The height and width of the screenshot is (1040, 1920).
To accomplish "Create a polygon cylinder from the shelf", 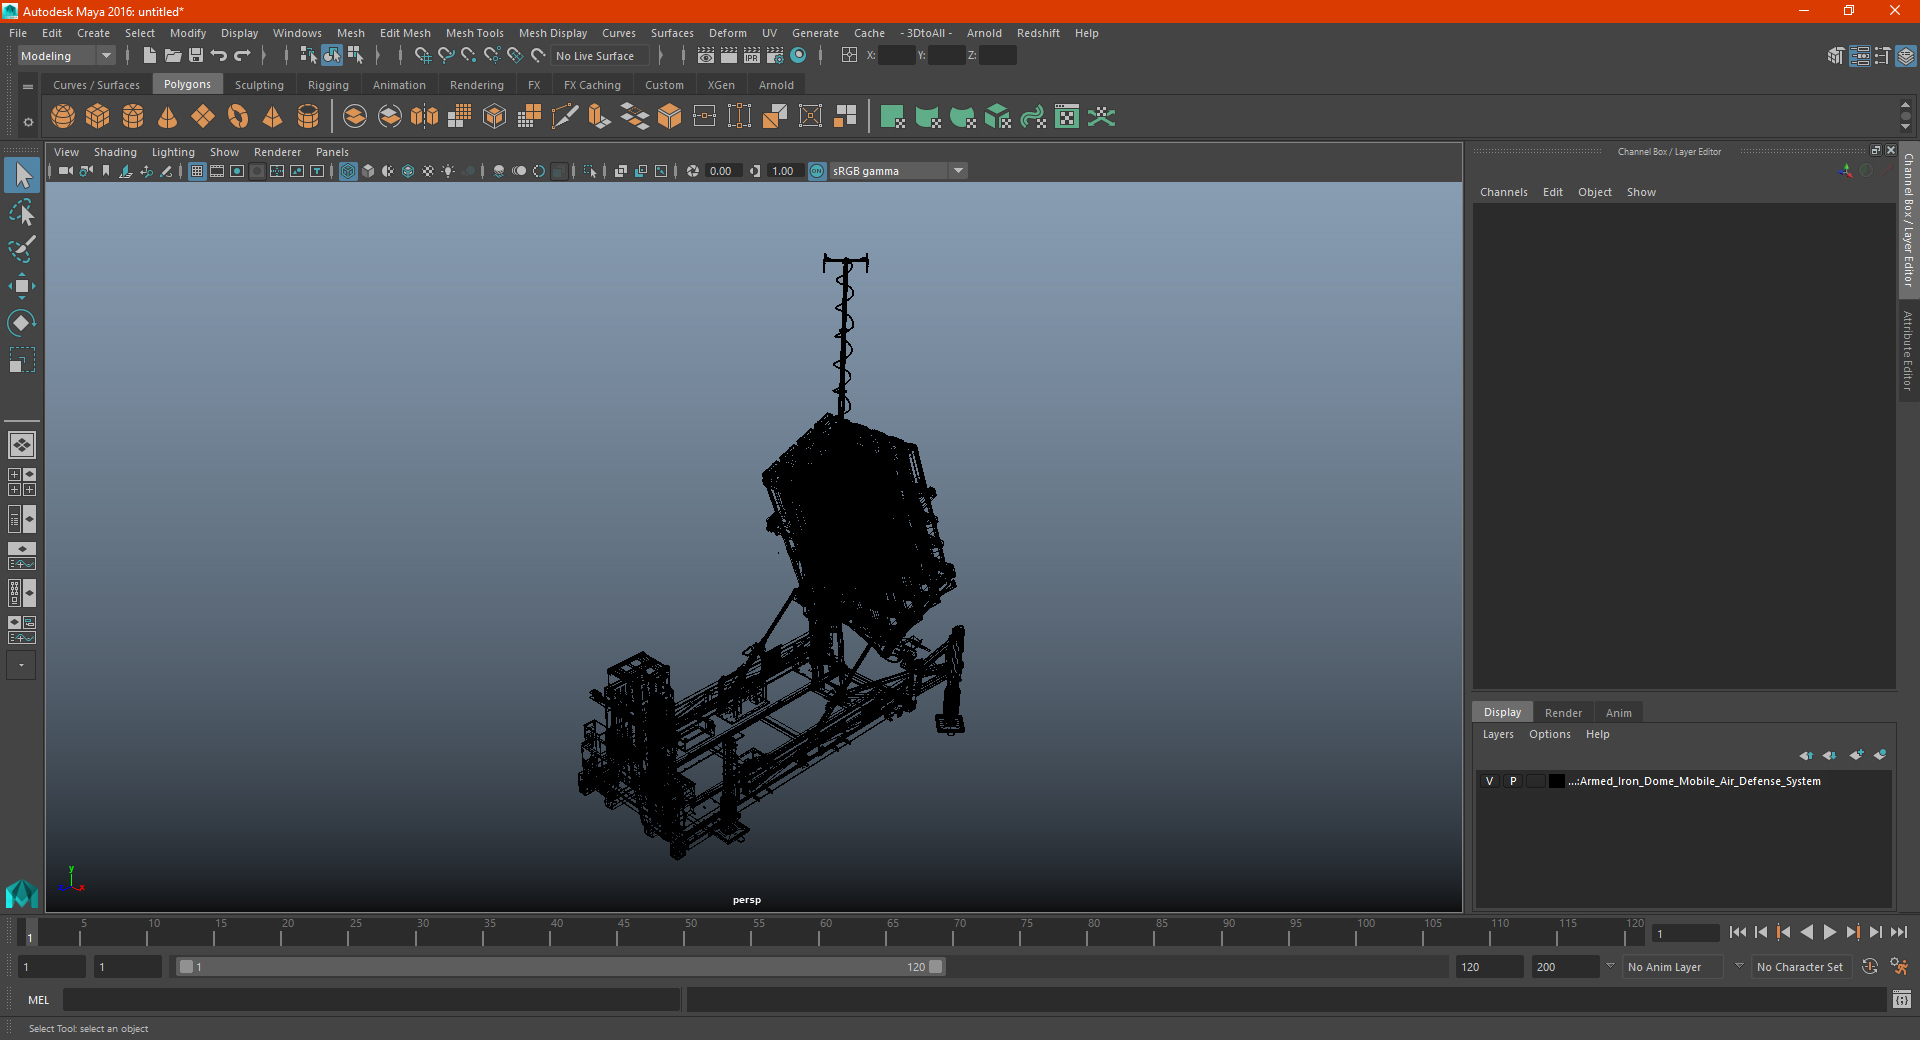I will [x=133, y=117].
